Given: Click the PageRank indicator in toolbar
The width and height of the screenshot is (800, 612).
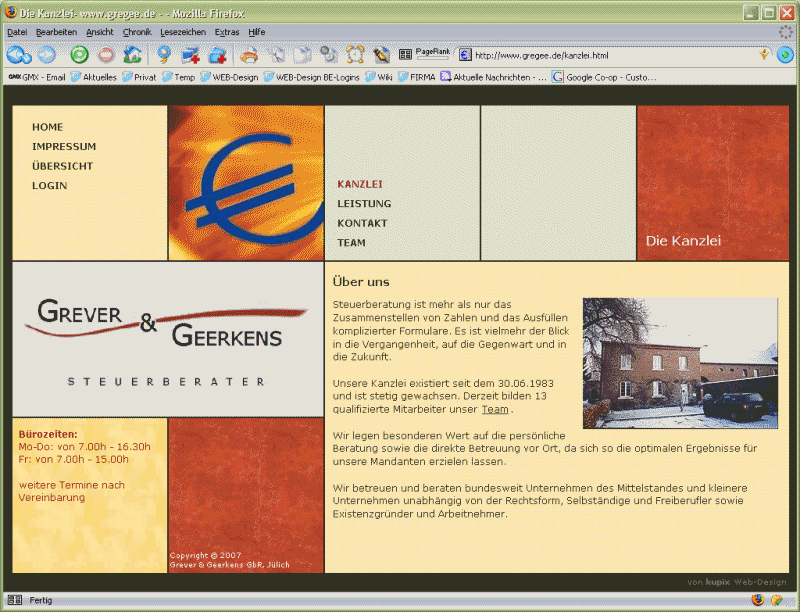Looking at the screenshot, I should pyautogui.click(x=433, y=54).
